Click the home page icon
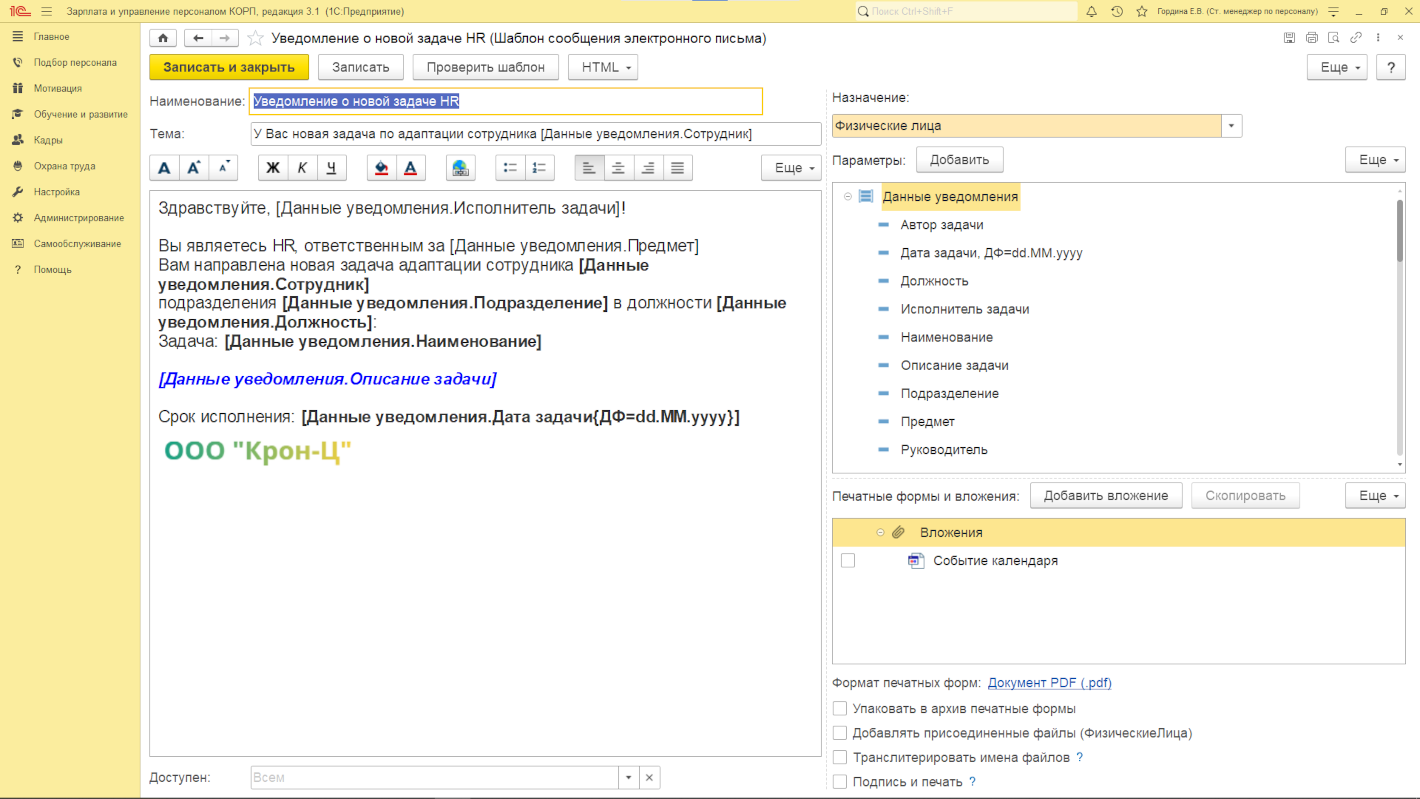The width and height of the screenshot is (1420, 799). point(163,38)
